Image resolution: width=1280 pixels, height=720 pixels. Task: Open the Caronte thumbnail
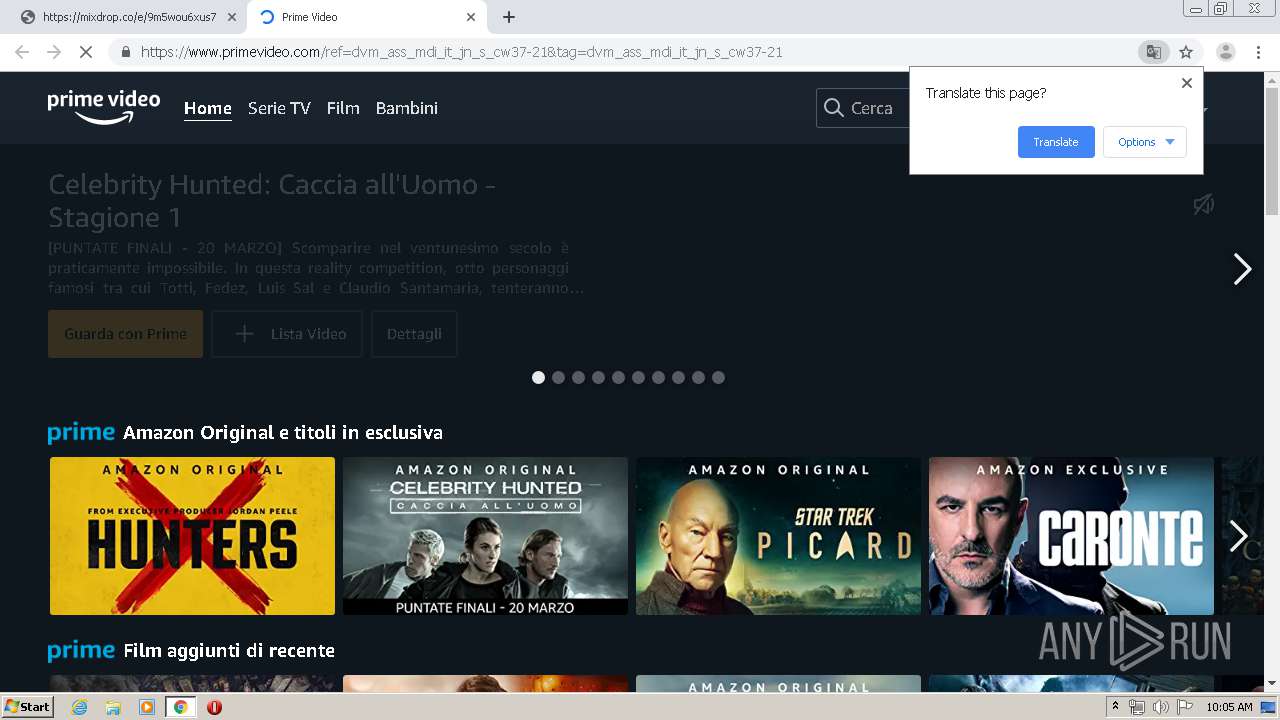click(1071, 536)
